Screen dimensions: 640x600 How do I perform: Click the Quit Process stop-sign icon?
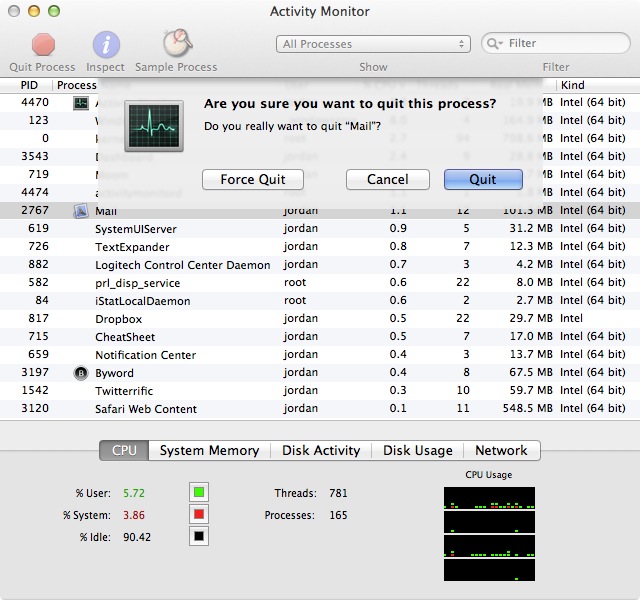[43, 44]
